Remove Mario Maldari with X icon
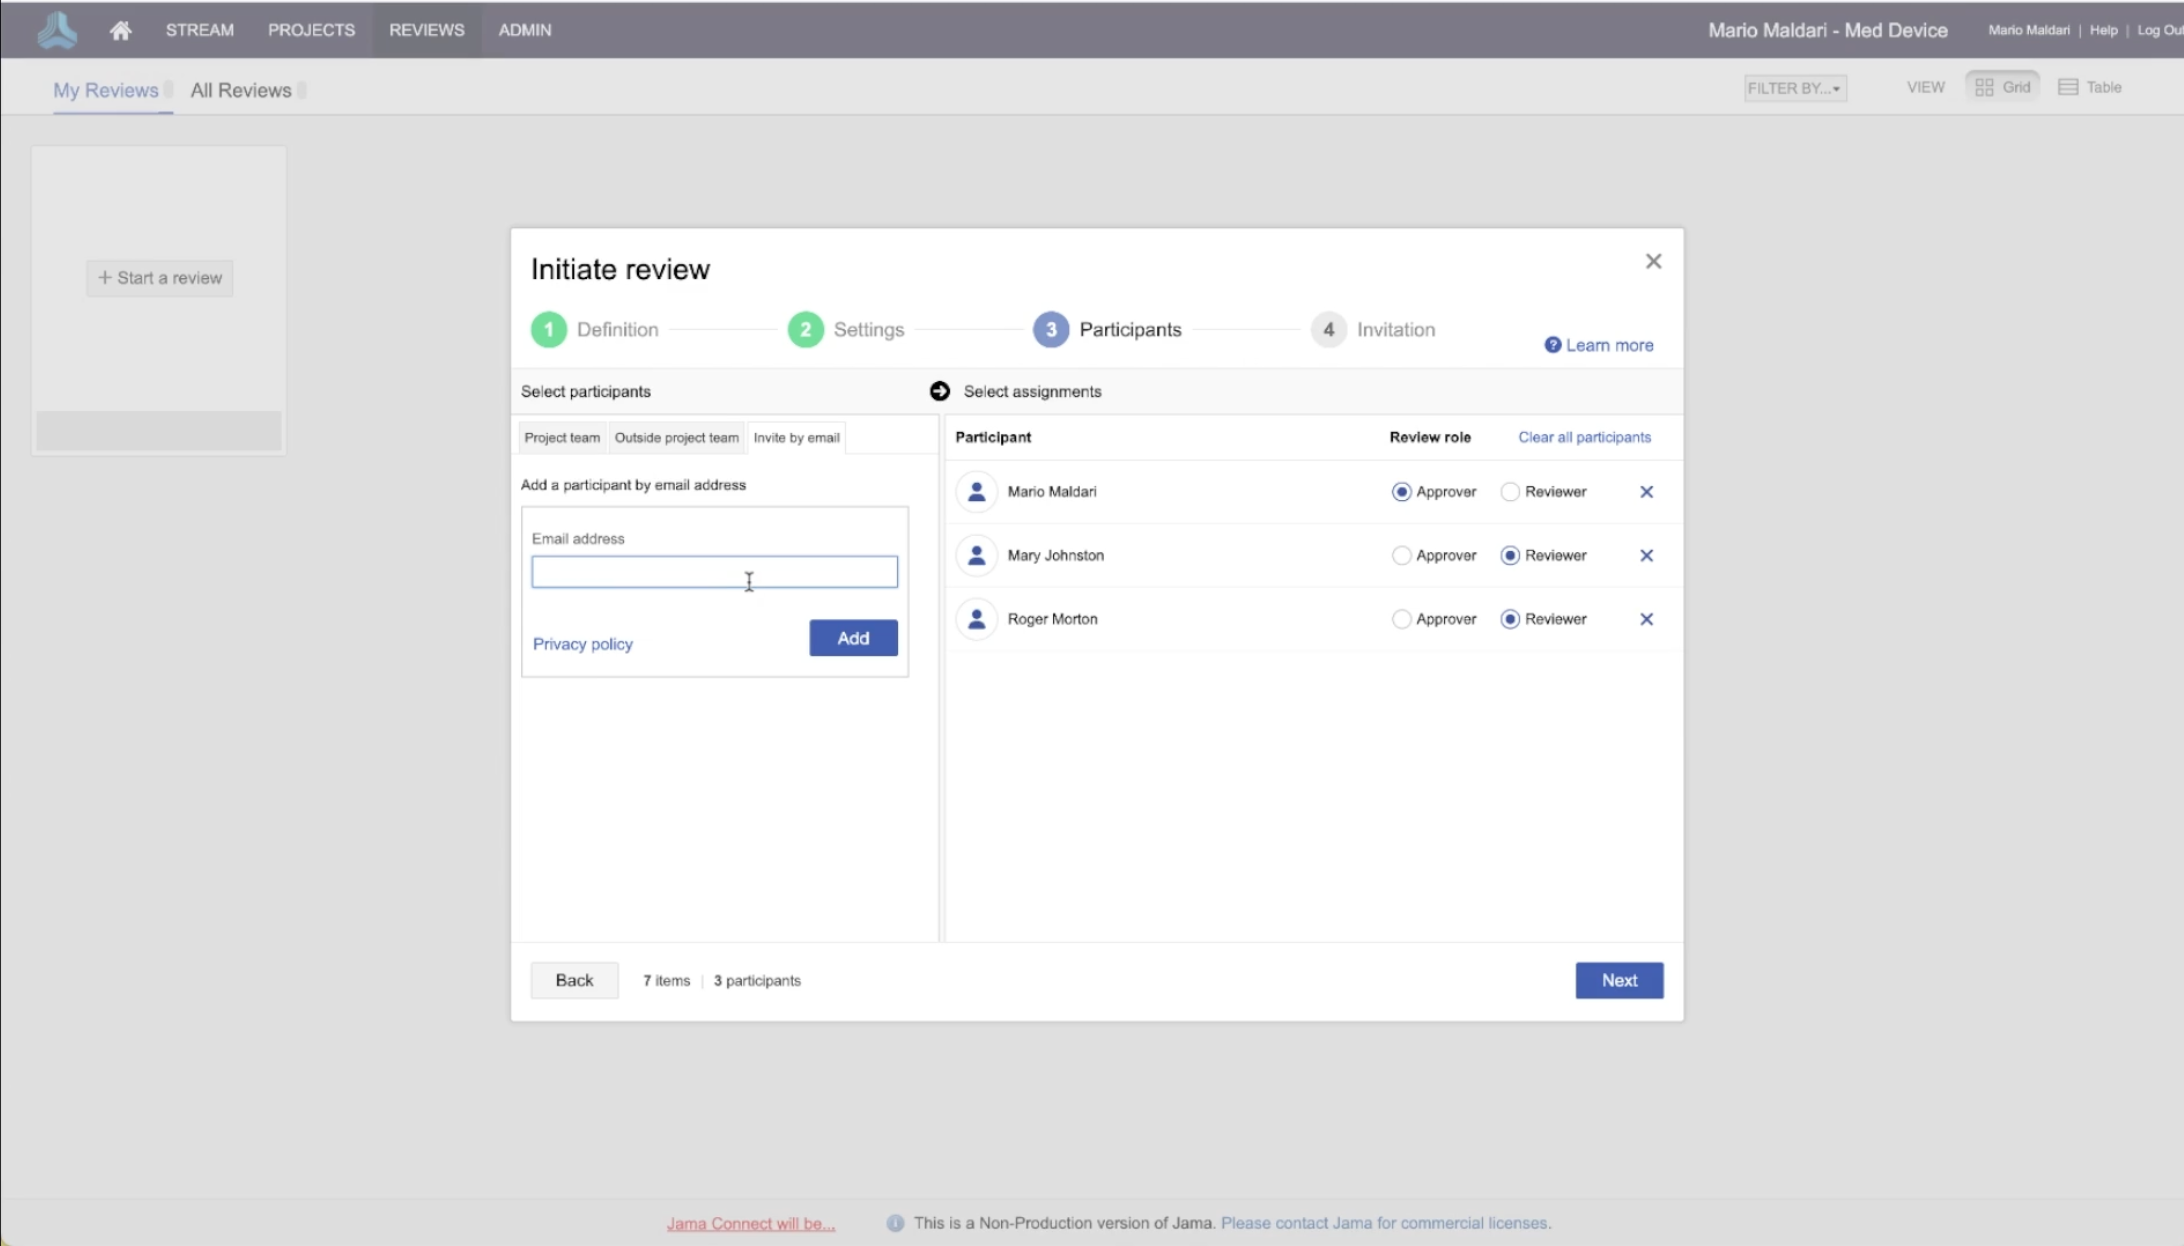2184x1246 pixels. click(1646, 492)
